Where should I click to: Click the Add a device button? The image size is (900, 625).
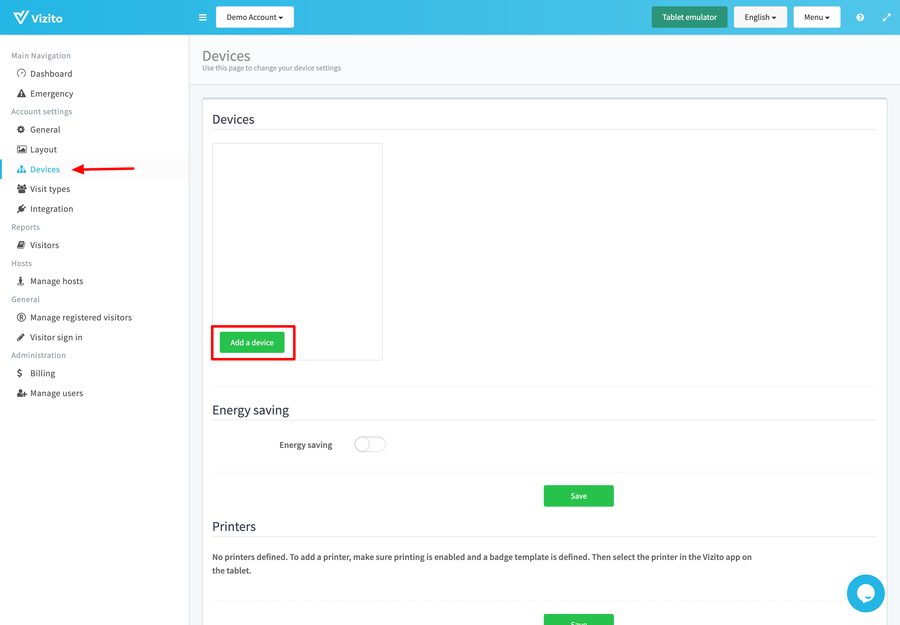[x=252, y=343]
